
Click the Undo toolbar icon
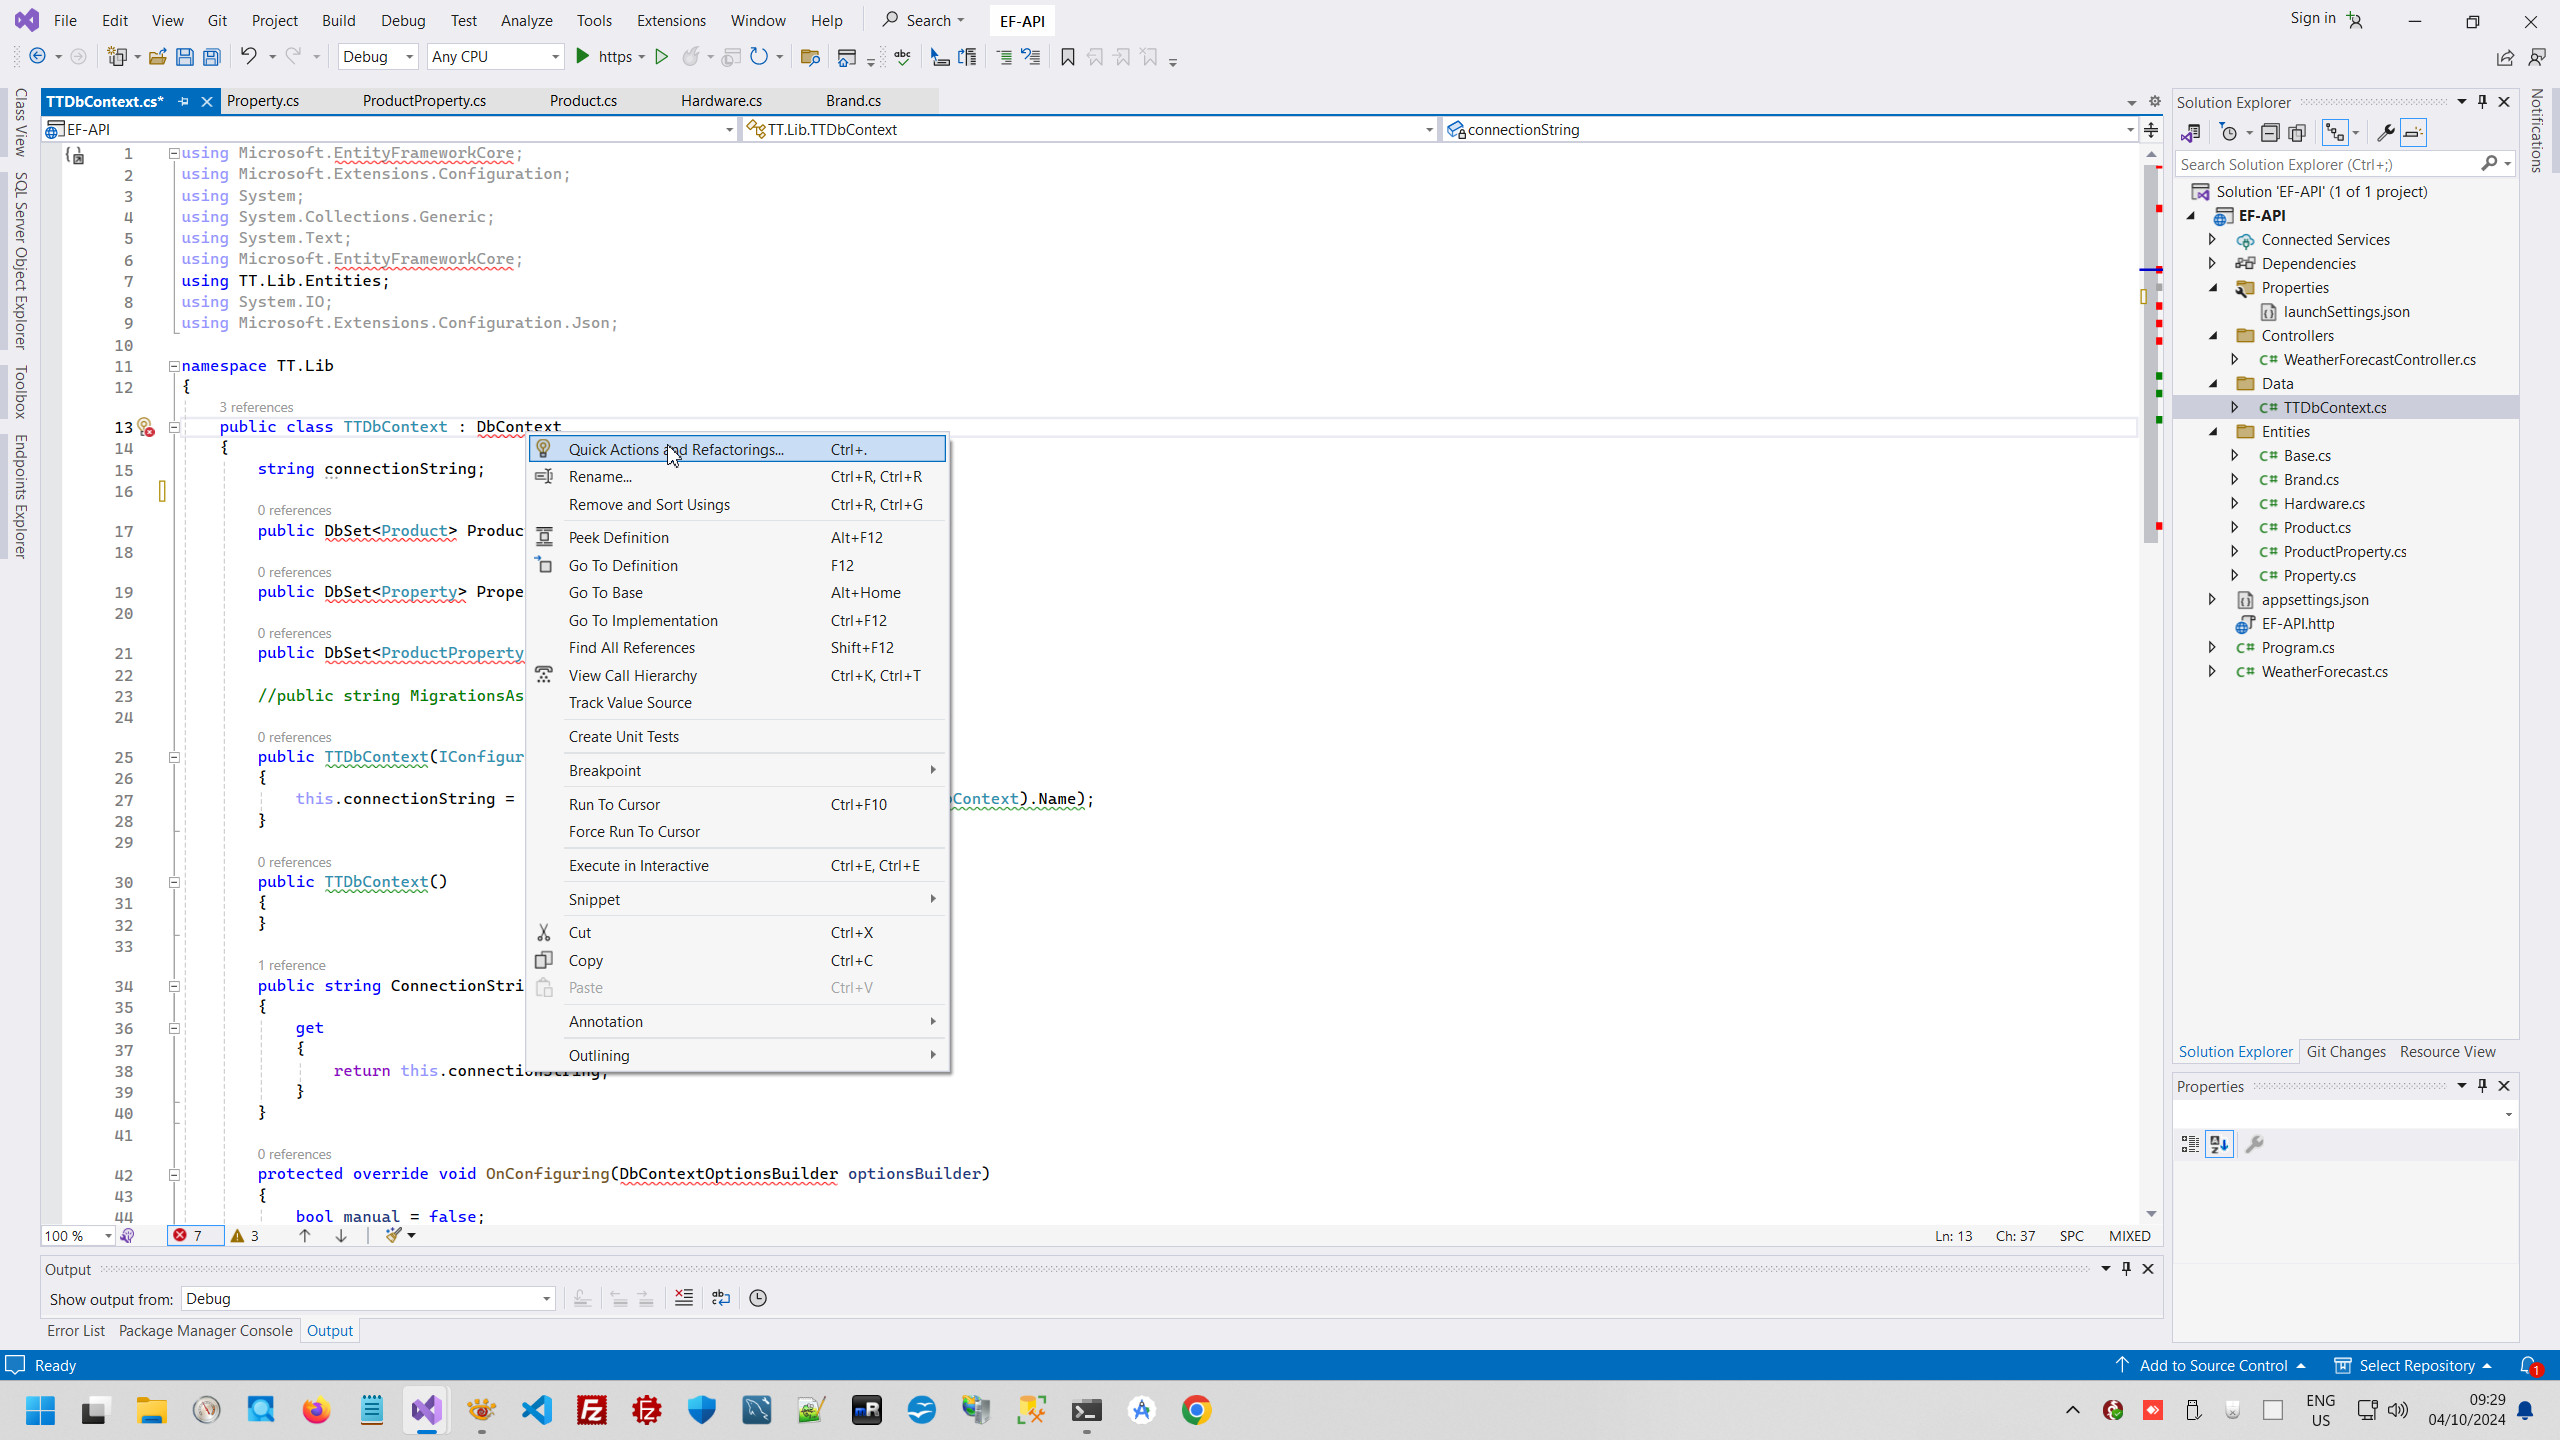248,57
